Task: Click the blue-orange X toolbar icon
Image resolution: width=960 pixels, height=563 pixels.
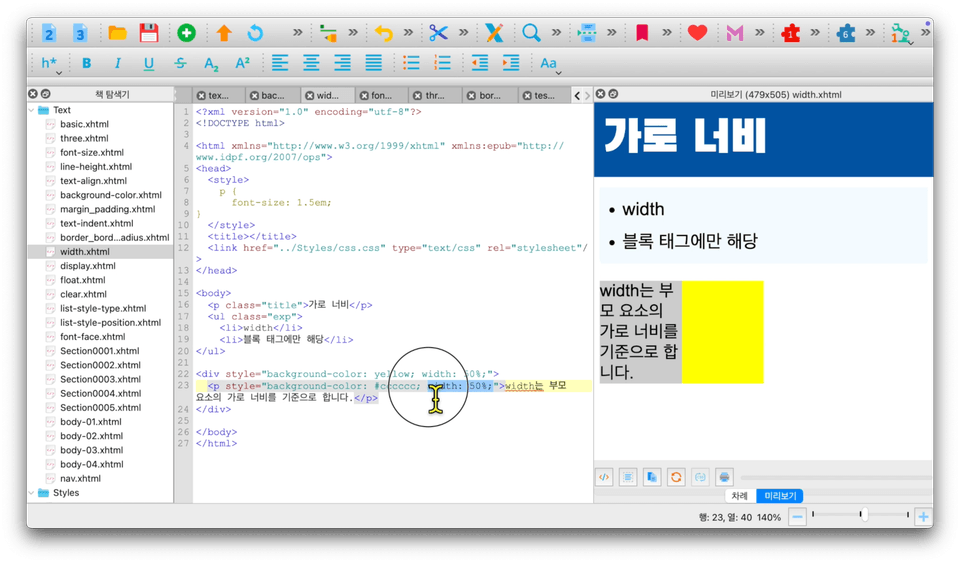Action: point(494,32)
